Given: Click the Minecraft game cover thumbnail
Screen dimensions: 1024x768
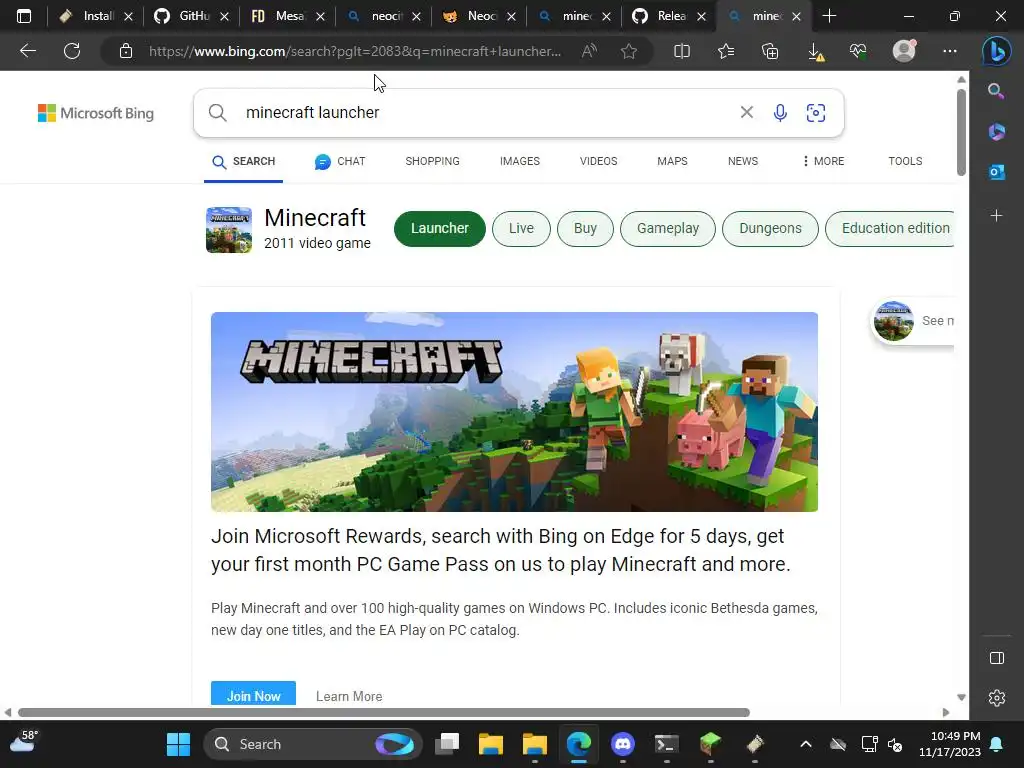Looking at the screenshot, I should [229, 230].
